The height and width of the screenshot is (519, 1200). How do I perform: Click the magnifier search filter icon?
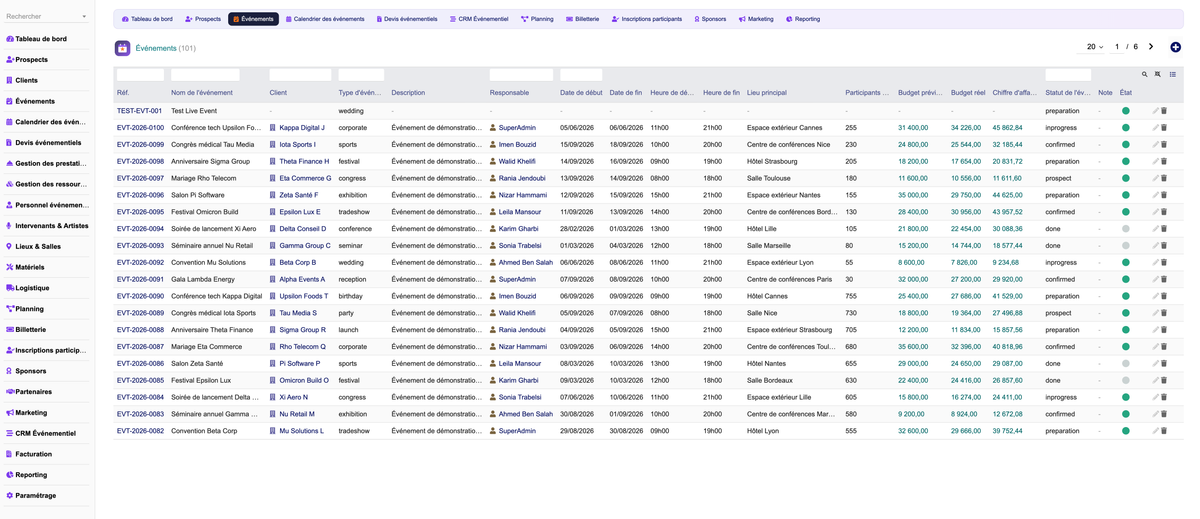(1145, 75)
